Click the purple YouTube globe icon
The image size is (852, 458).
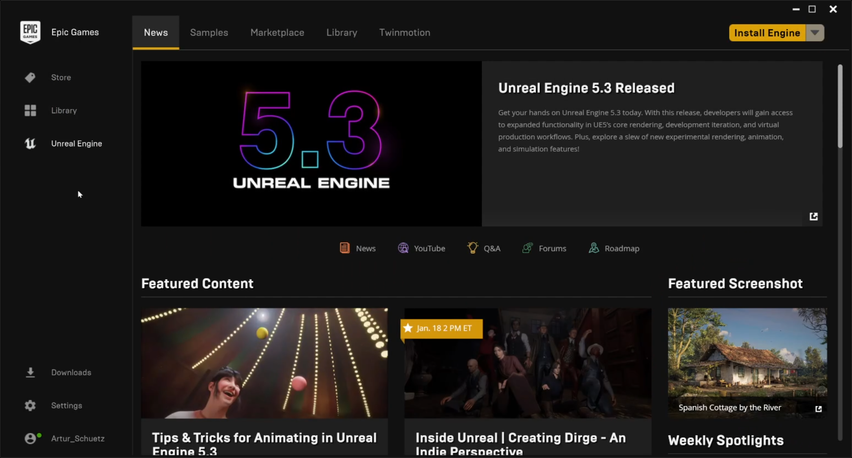click(x=403, y=248)
